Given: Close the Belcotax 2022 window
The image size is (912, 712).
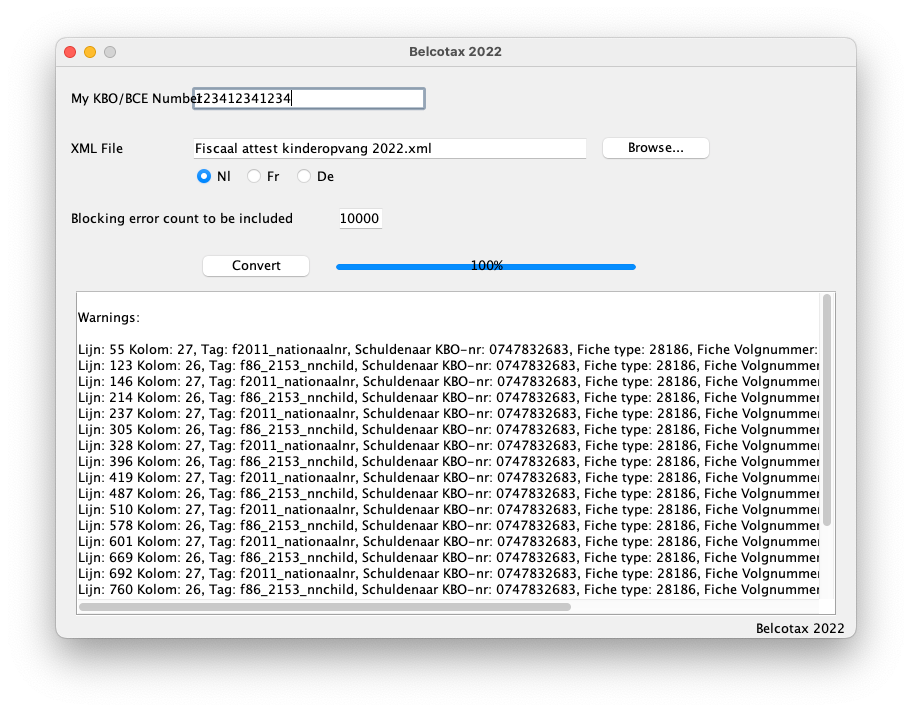Looking at the screenshot, I should click(70, 52).
